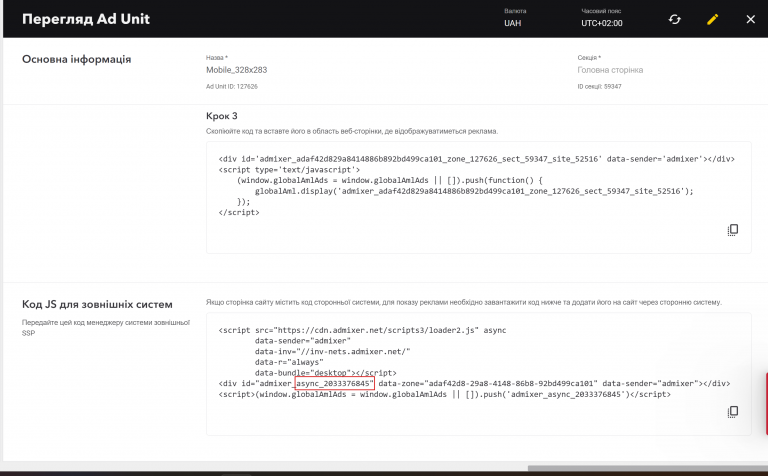Image resolution: width=768 pixels, height=476 pixels.
Task: Click the yellow pencil edit icon
Action: (x=713, y=20)
